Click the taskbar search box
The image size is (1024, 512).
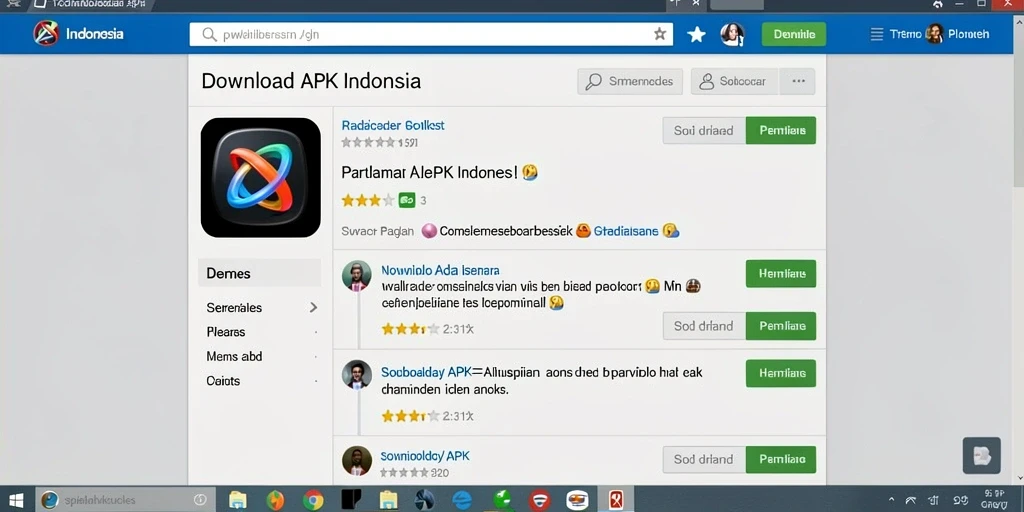click(124, 500)
